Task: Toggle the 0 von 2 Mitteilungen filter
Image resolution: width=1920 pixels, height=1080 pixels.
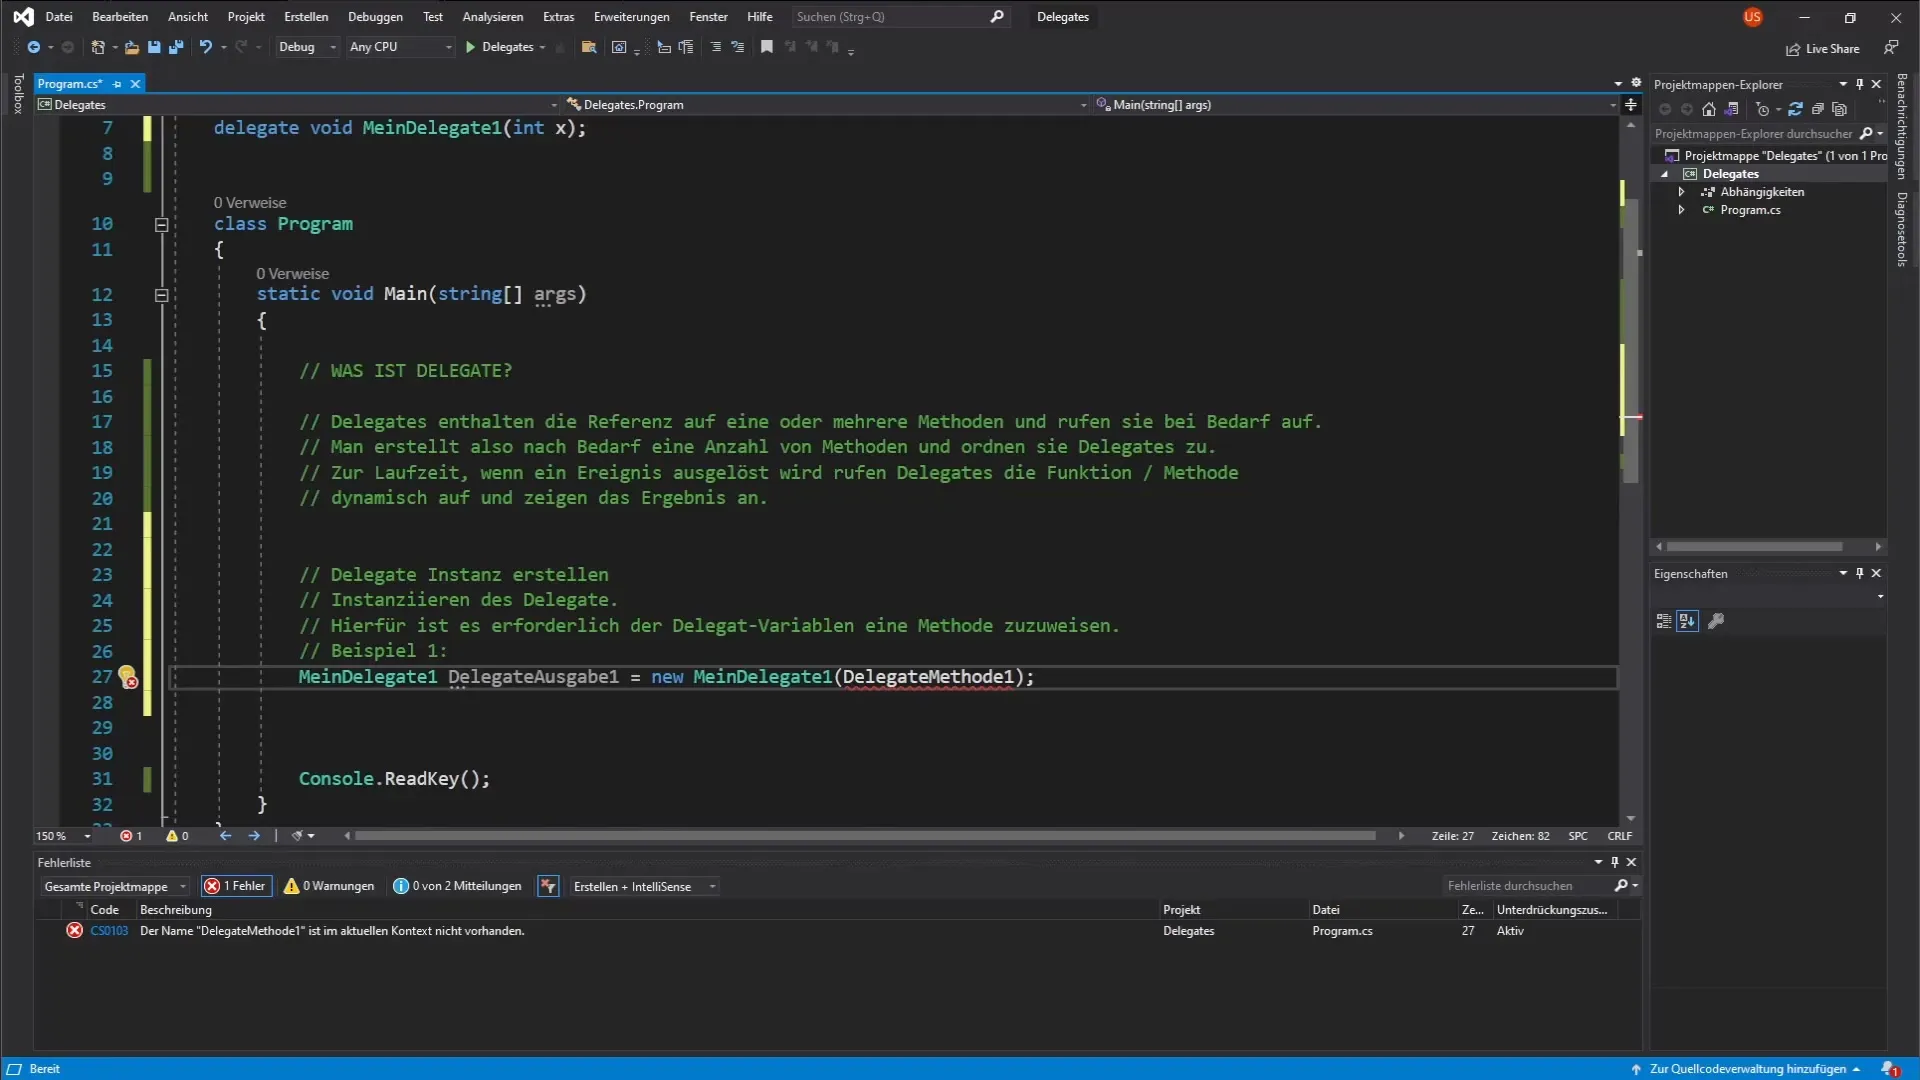Action: tap(458, 886)
